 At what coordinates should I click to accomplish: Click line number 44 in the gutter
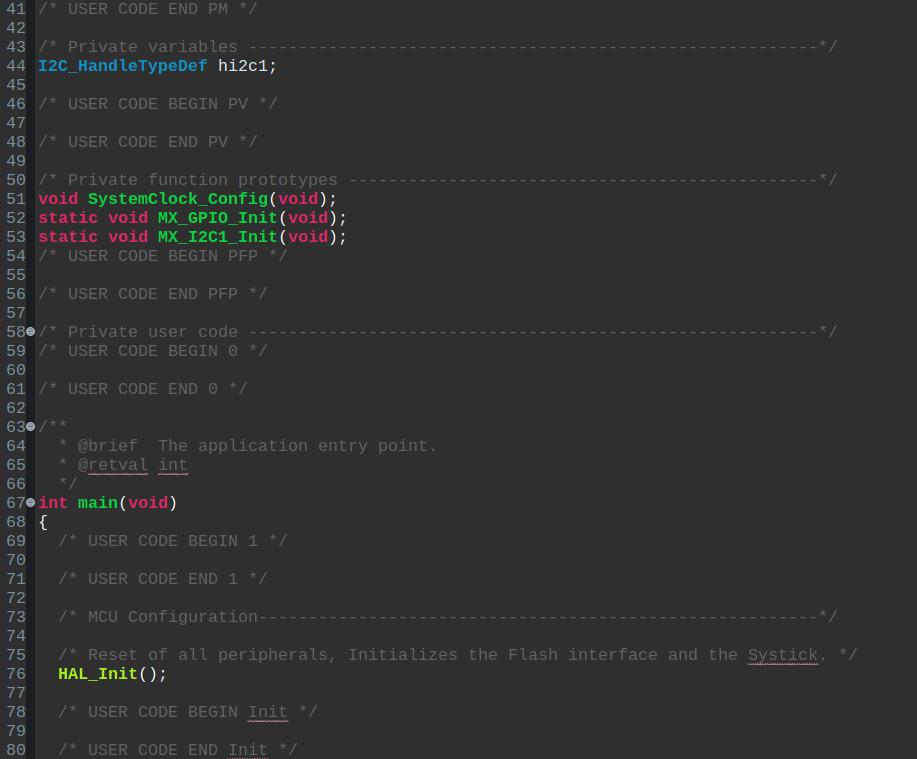point(15,66)
